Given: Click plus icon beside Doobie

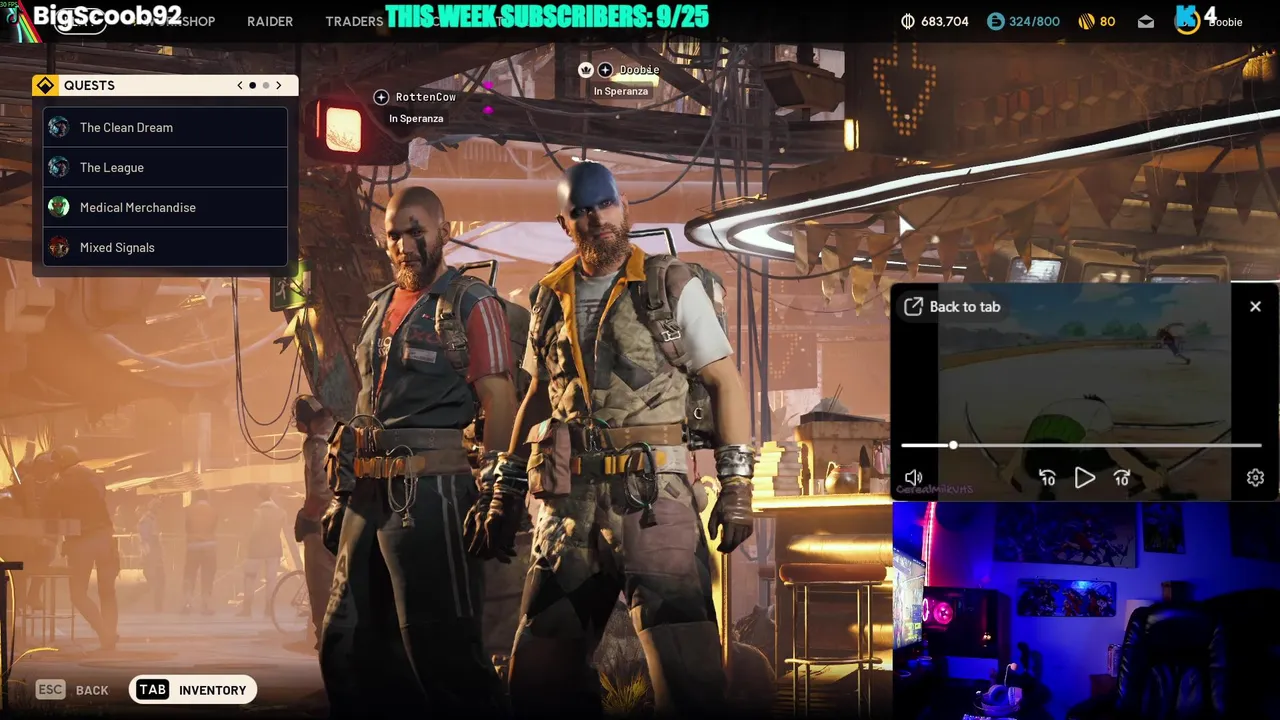Looking at the screenshot, I should pos(605,70).
